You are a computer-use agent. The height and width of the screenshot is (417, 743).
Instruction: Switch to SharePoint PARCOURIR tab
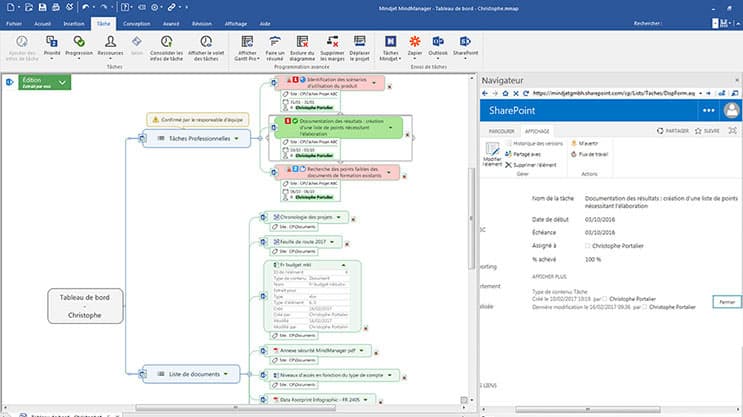(x=501, y=131)
